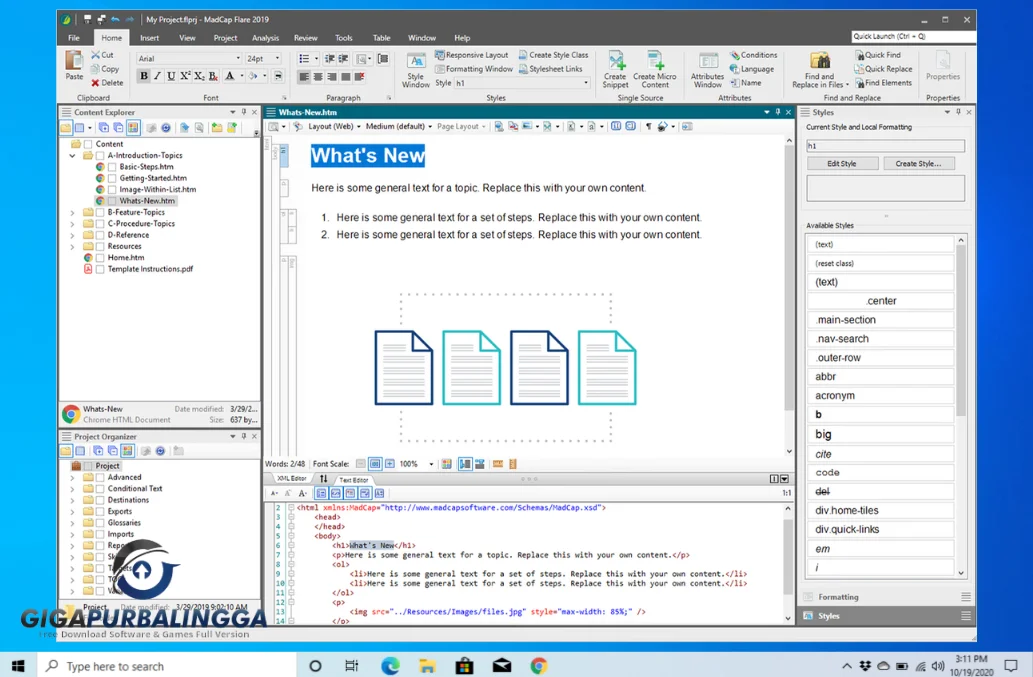Show paragraph markers in editor toolbar

tap(648, 126)
